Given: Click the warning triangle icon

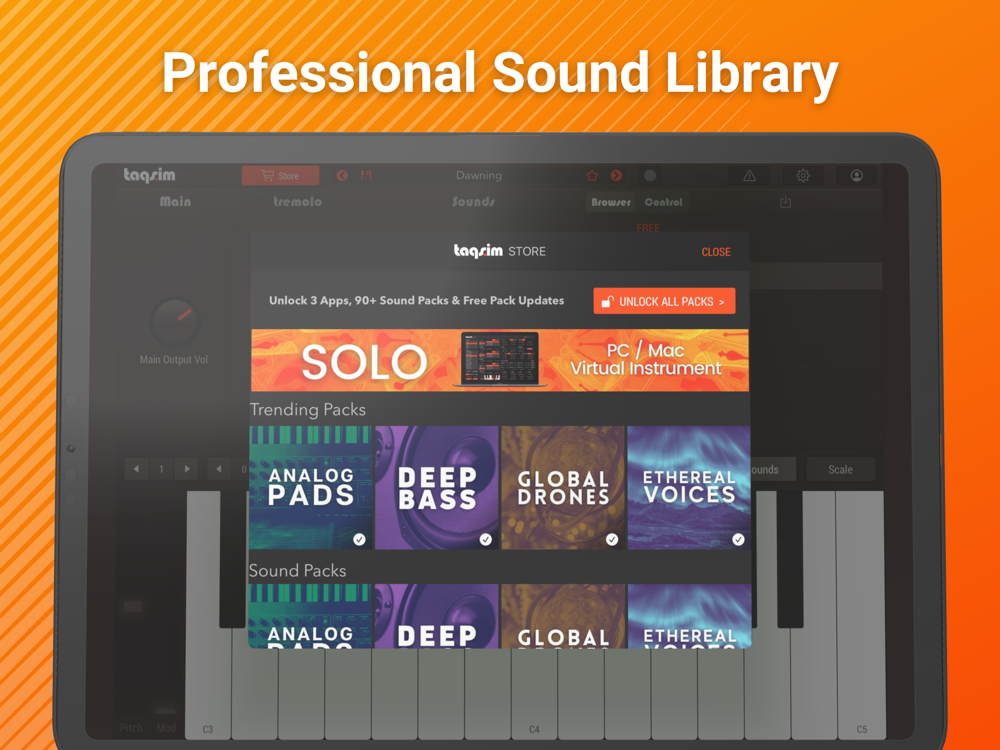Looking at the screenshot, I should [749, 175].
